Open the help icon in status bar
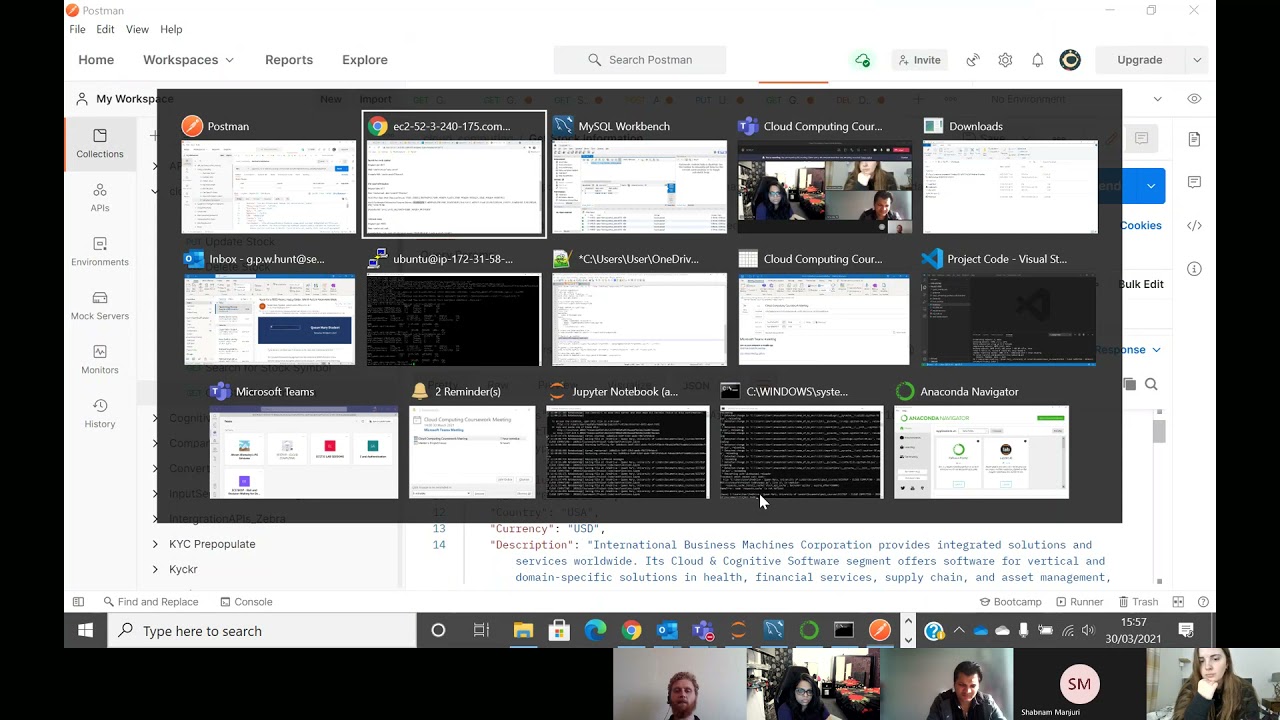Viewport: 1280px width, 720px height. point(1203,602)
